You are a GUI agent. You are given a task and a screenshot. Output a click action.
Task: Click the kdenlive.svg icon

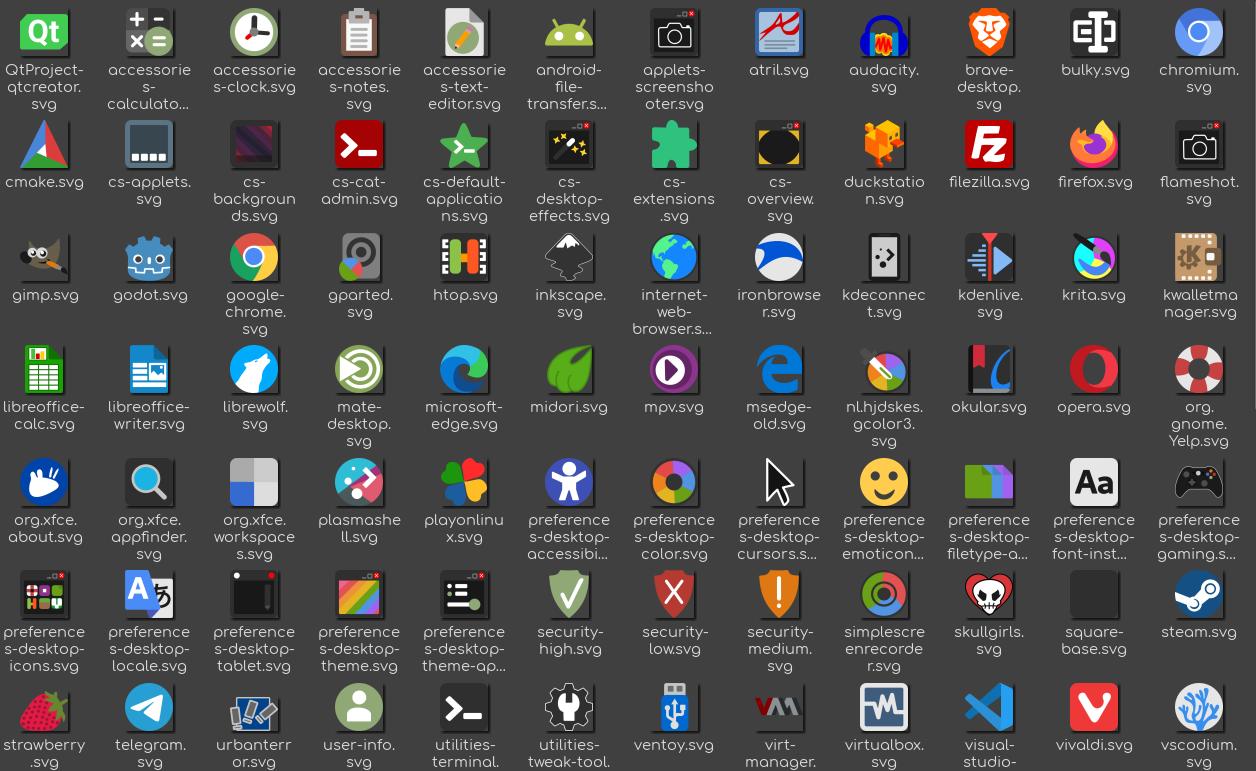[989, 258]
